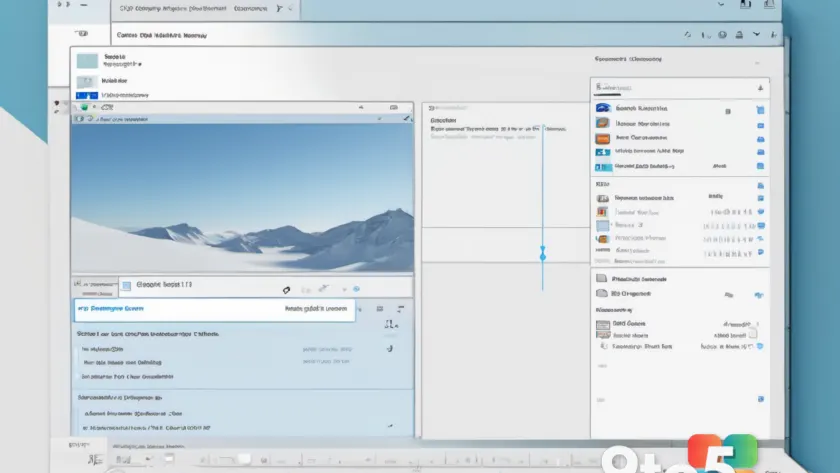Open the upper gray folder item in the right panel
This screenshot has height=473, width=840.
coord(632,279)
